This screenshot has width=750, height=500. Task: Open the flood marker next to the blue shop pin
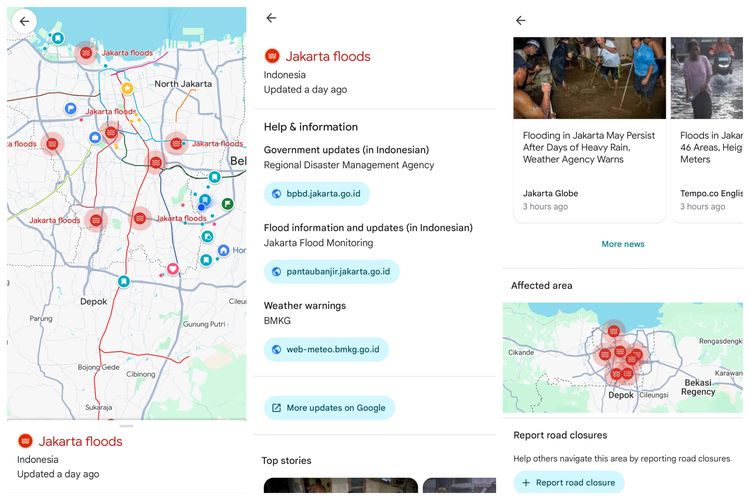click(x=111, y=132)
